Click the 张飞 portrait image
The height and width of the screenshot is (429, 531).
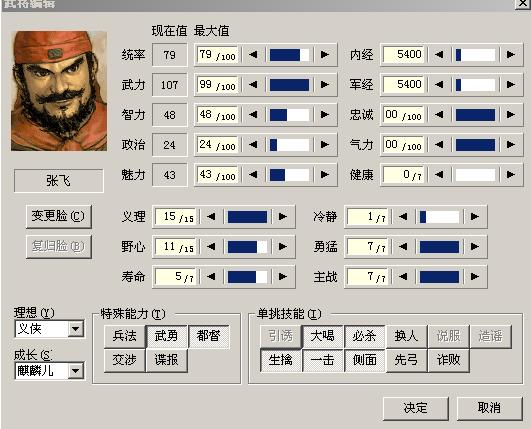pyautogui.click(x=59, y=91)
